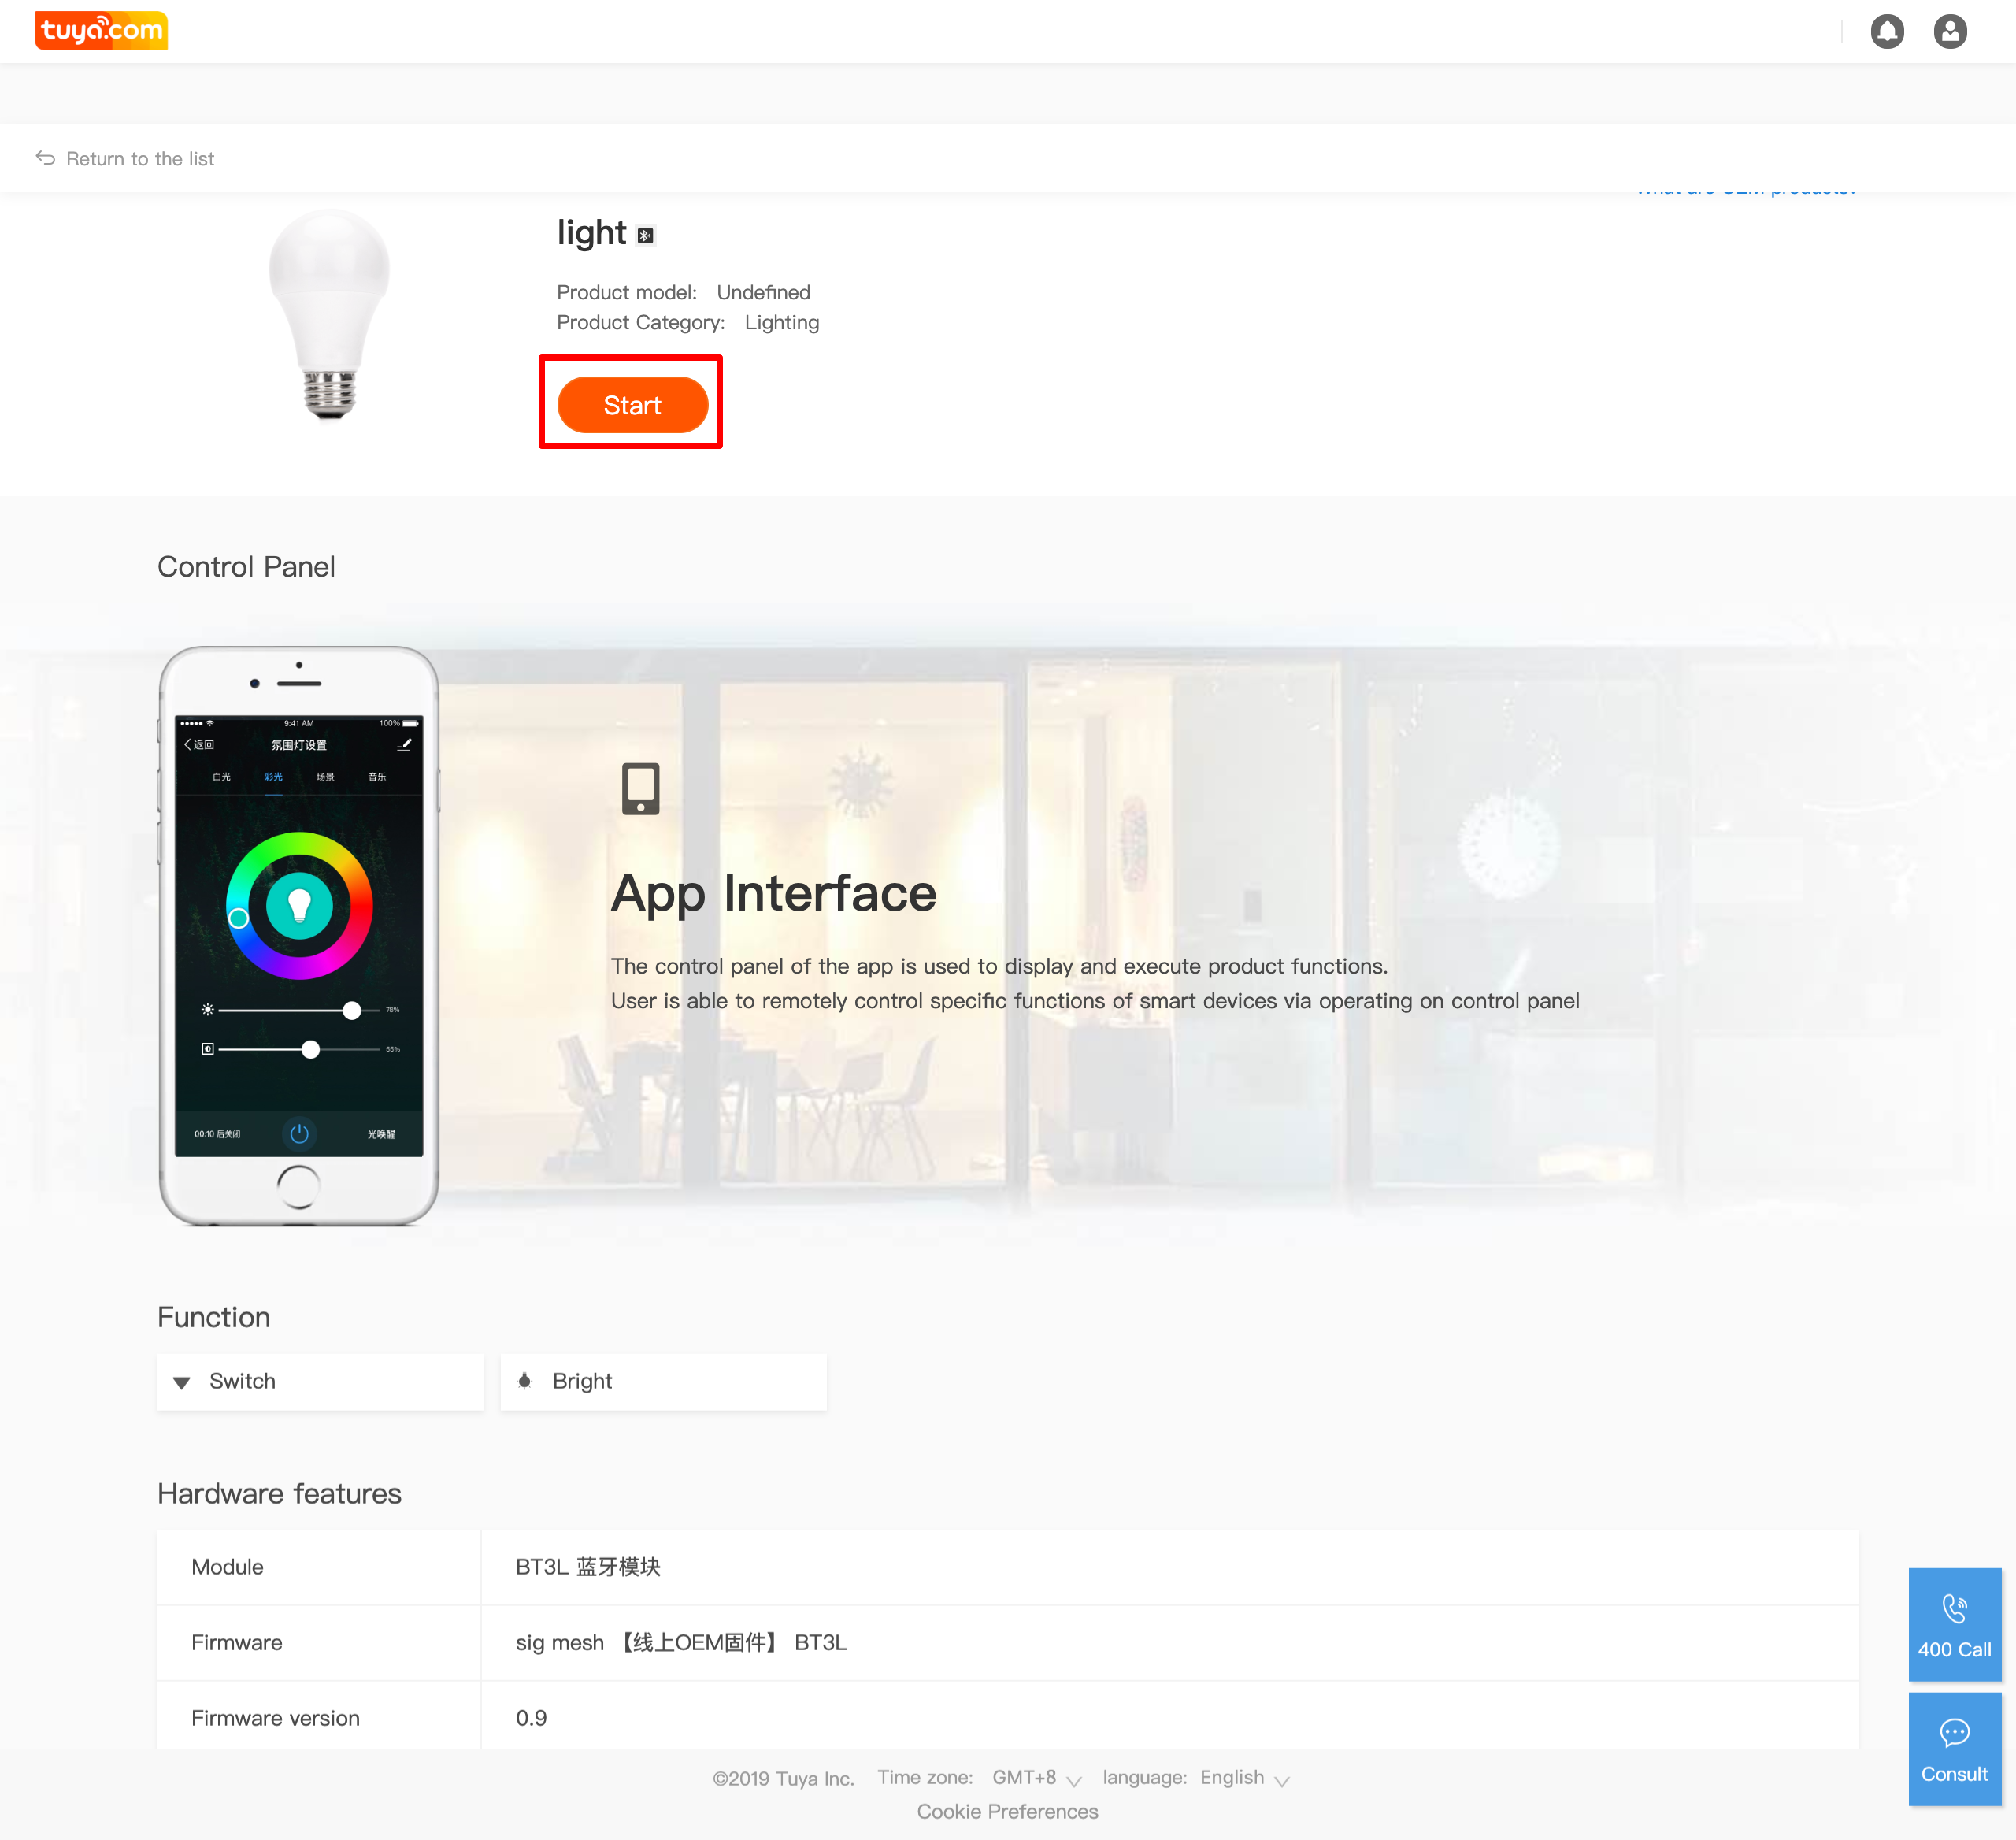Click the brightness slider in phone preview

[x=299, y=1010]
